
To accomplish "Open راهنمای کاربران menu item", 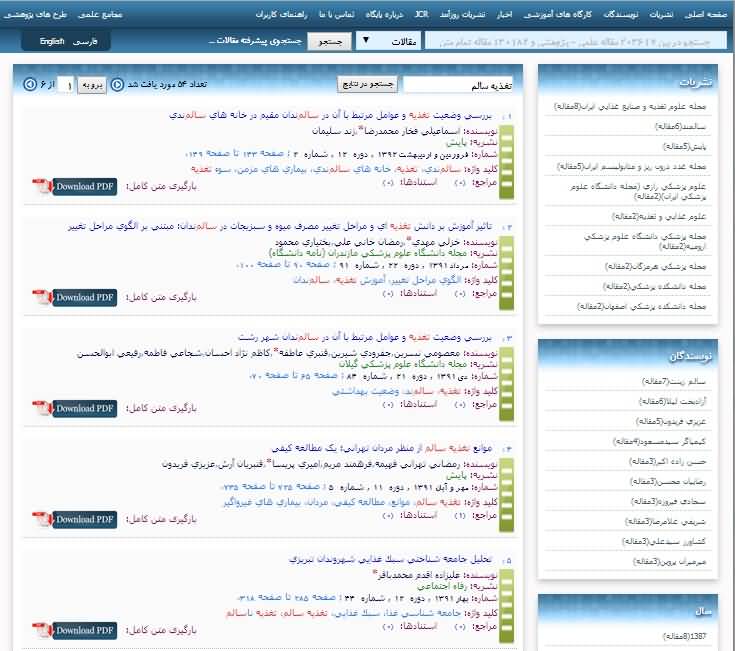I will (x=282, y=15).
